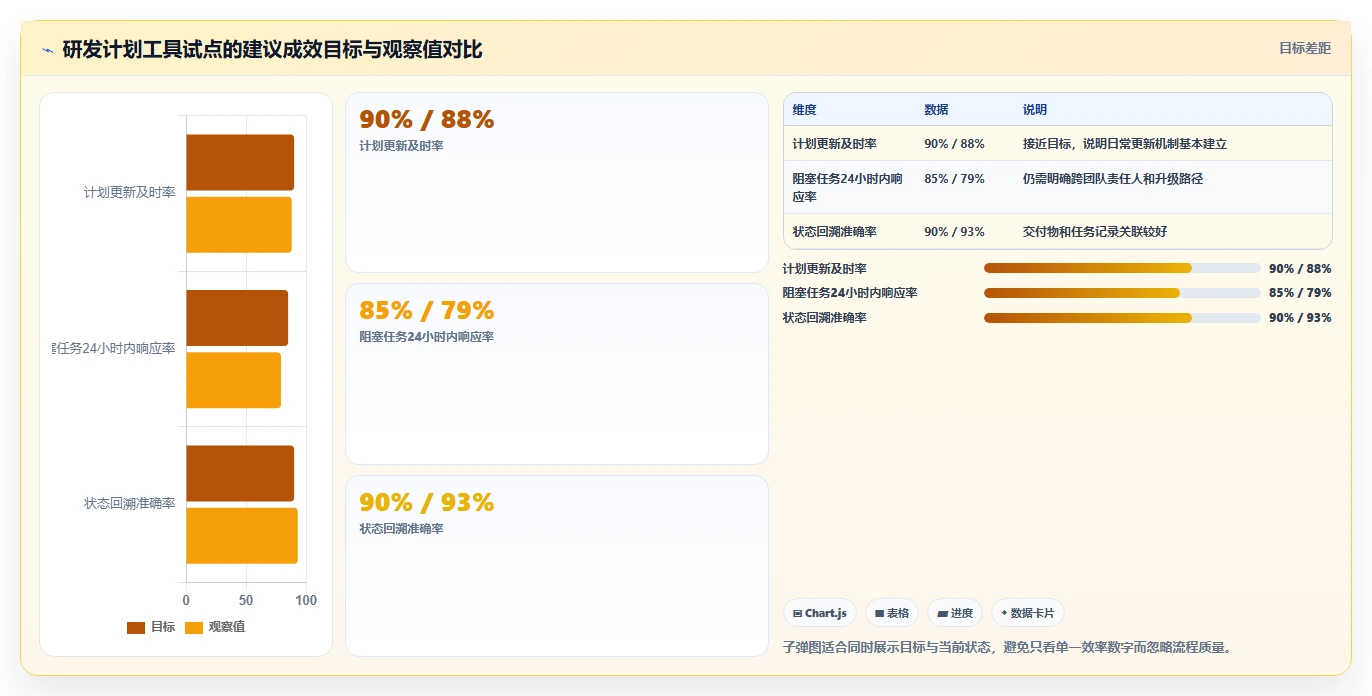The image size is (1372, 696).
Task: Select the 85% / 79% data card
Action: click(557, 374)
